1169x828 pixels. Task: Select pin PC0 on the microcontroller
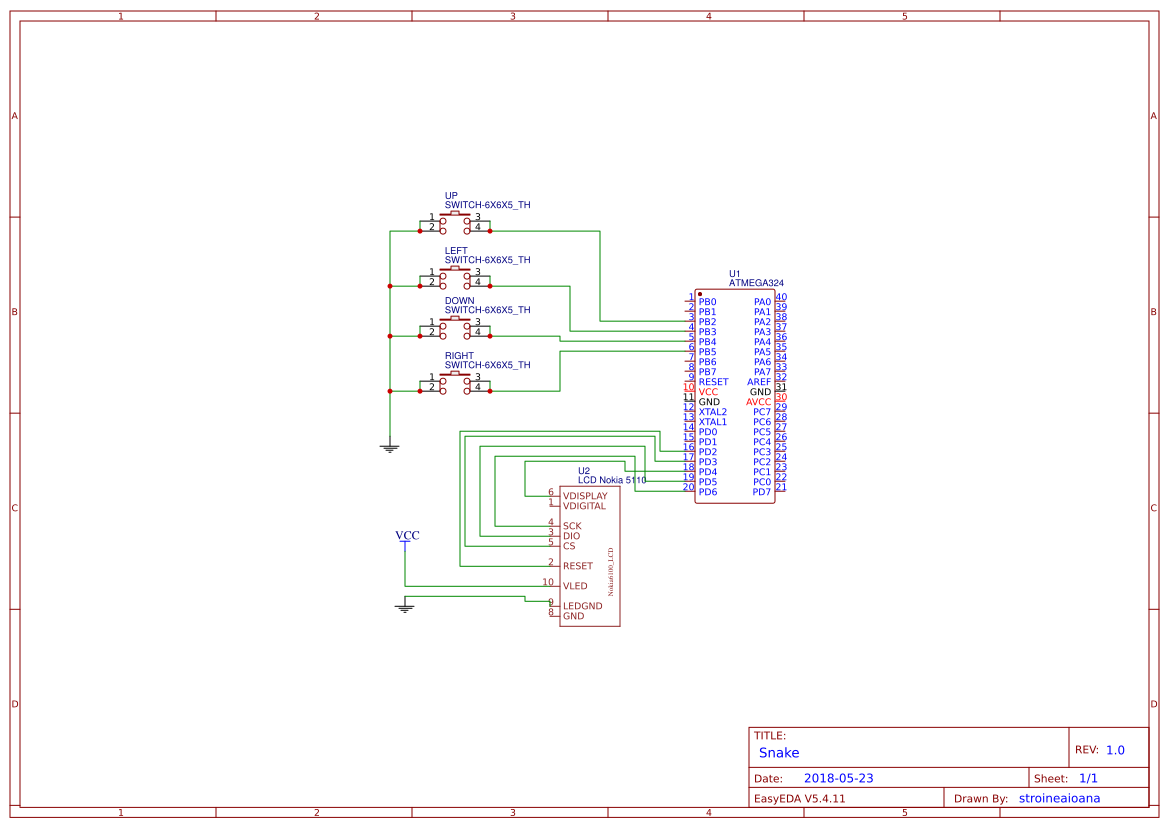(x=762, y=481)
